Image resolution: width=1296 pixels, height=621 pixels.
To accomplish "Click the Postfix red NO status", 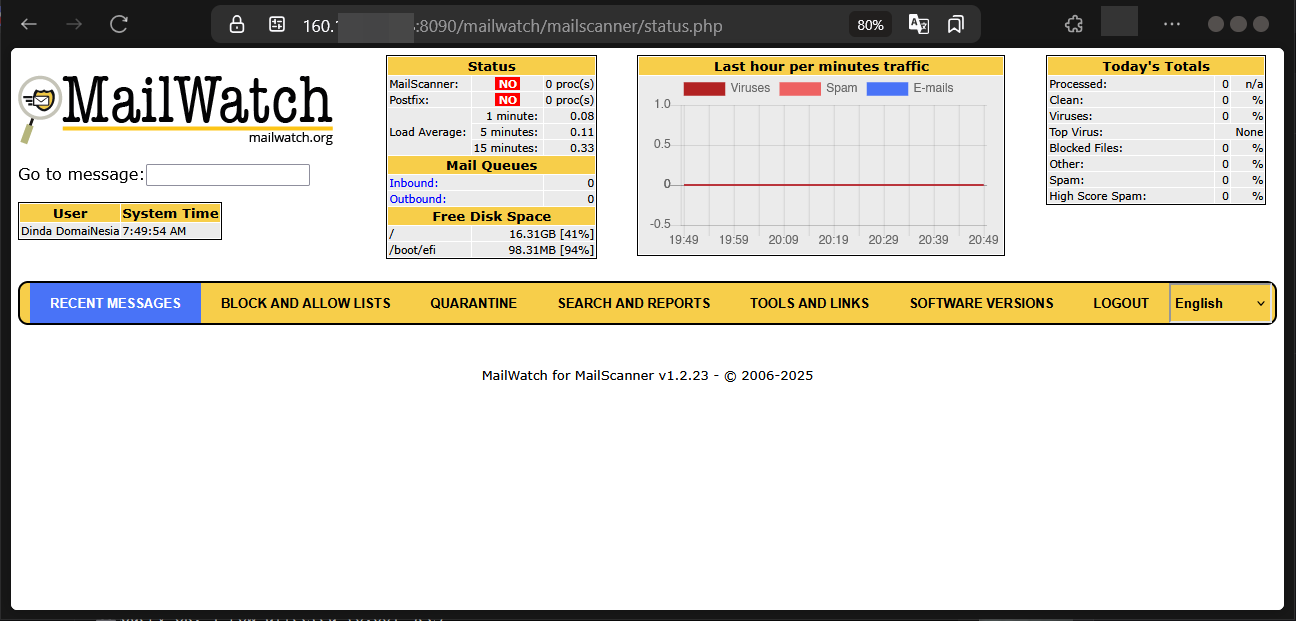I will pos(508,100).
